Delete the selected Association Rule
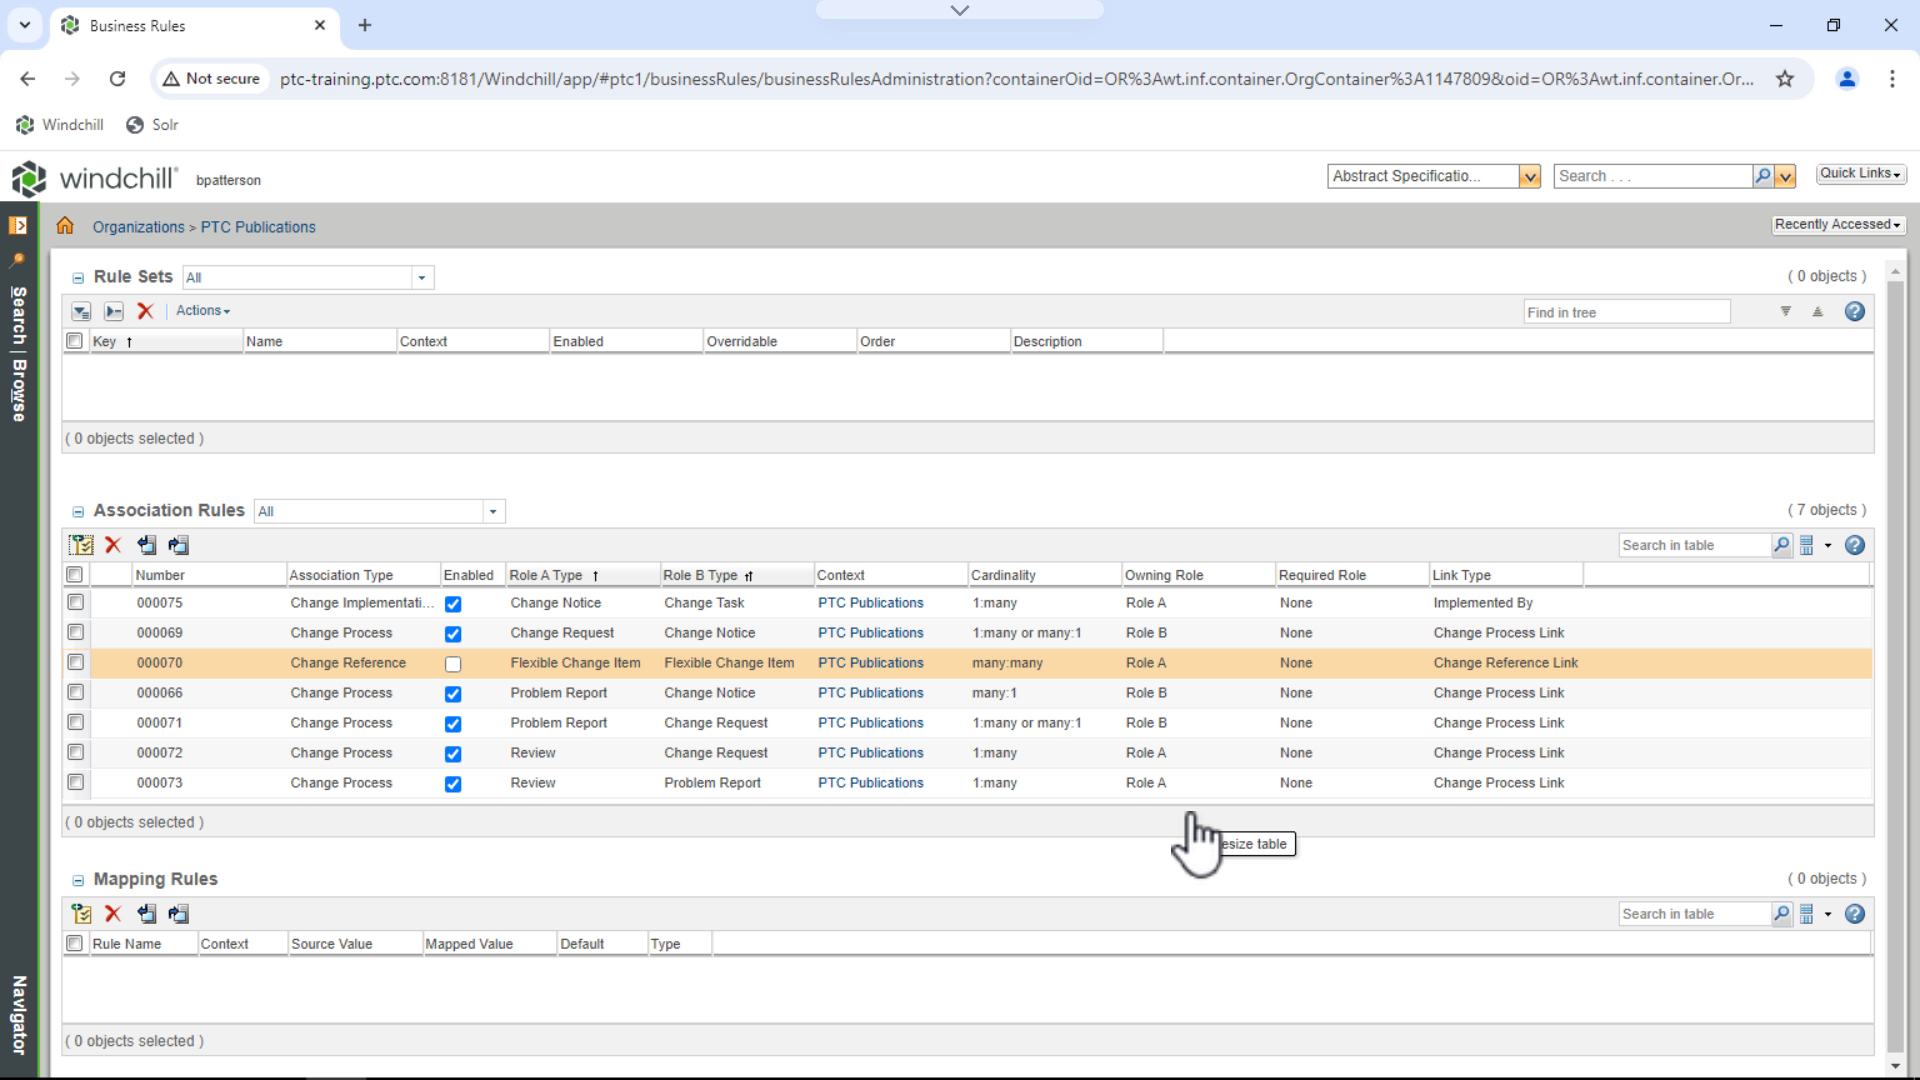The width and height of the screenshot is (1920, 1080). pyautogui.click(x=112, y=545)
